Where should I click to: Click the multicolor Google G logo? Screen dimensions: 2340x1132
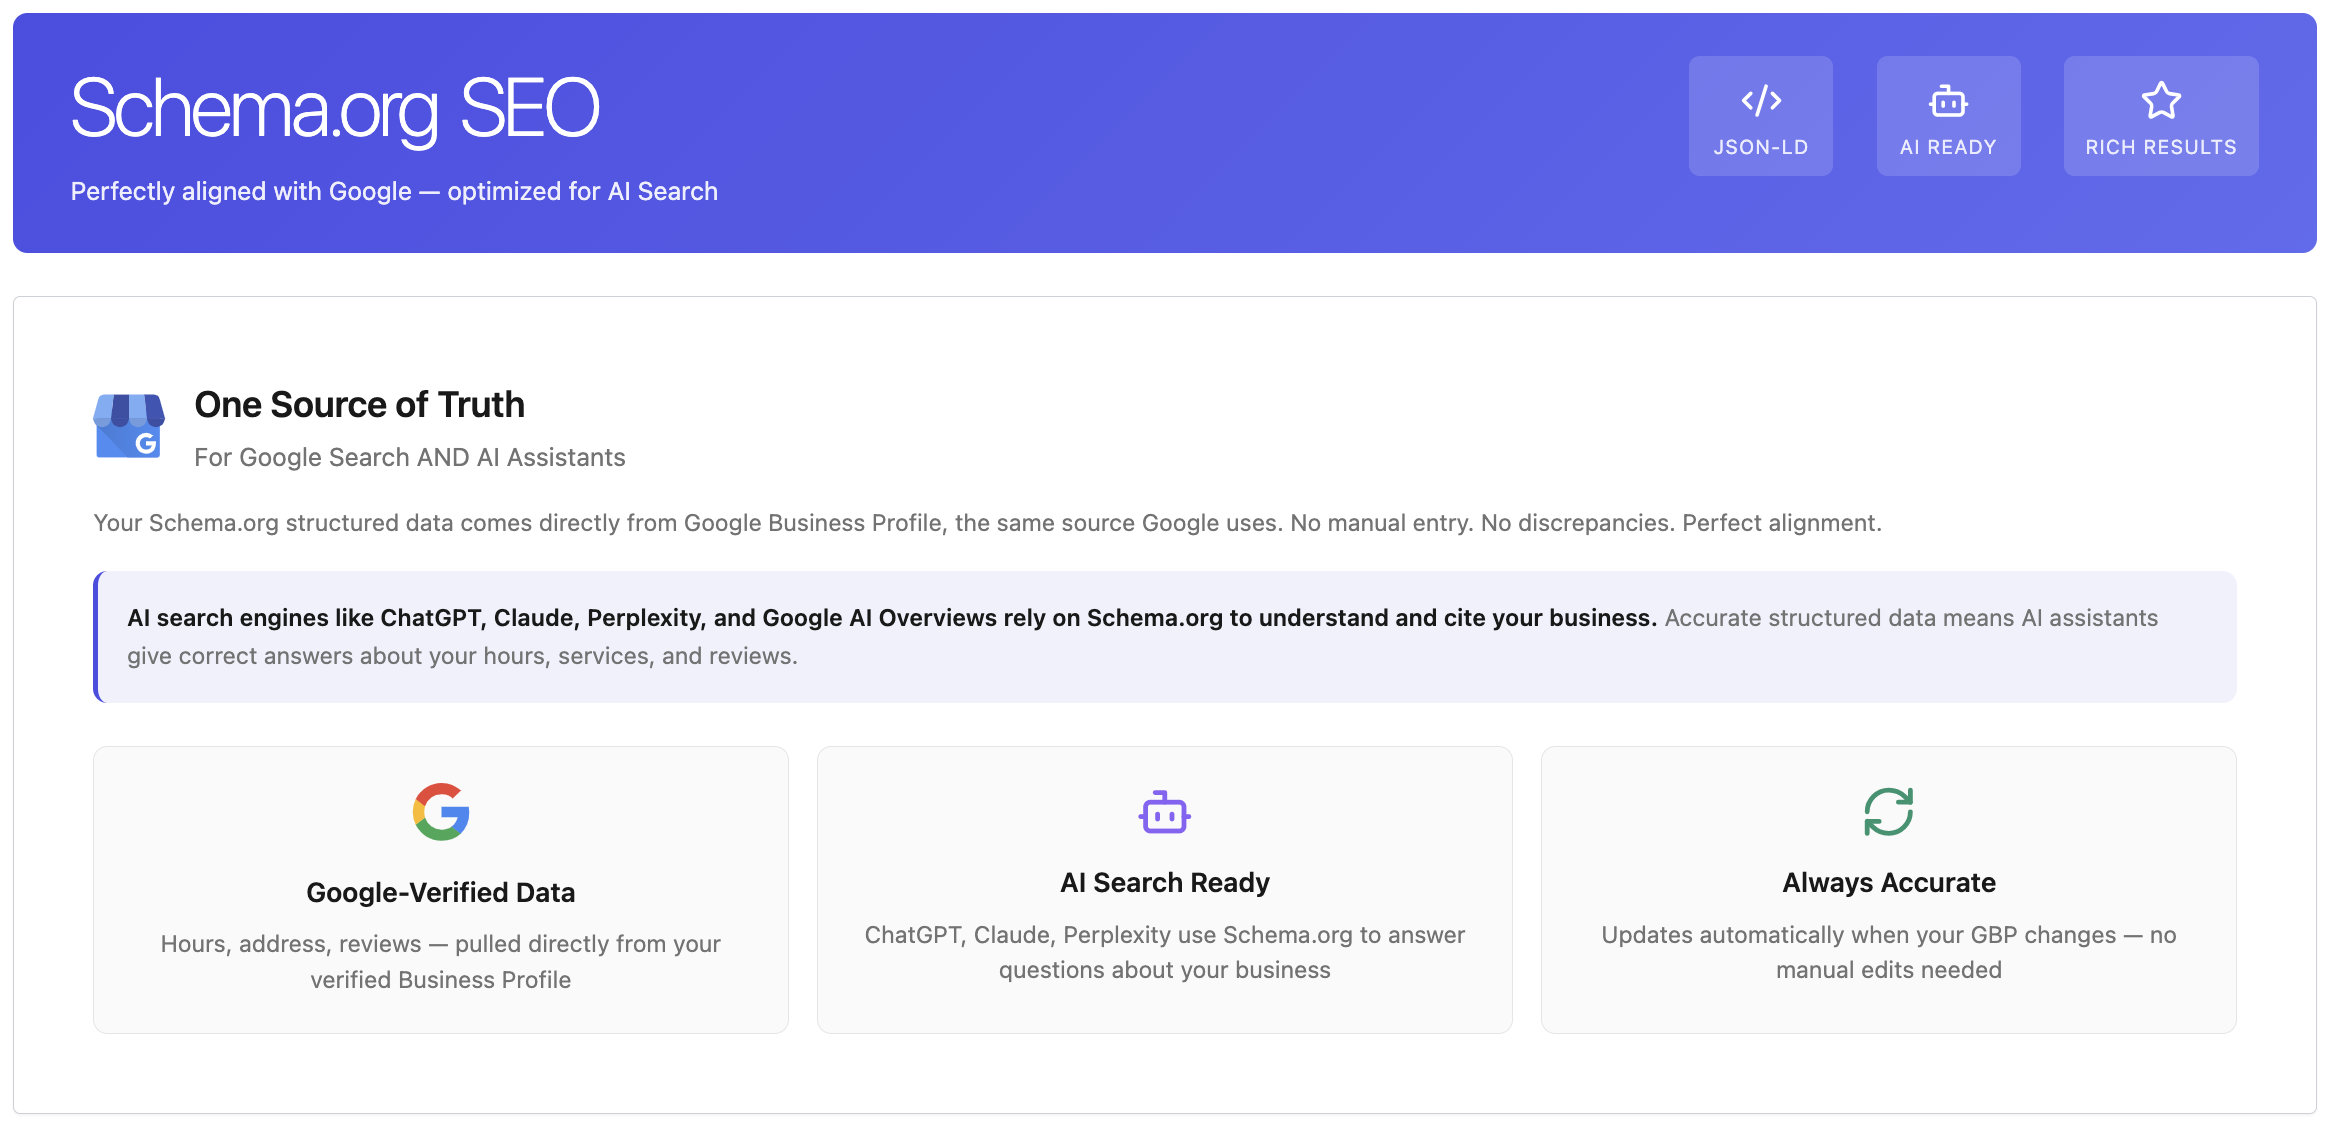(x=441, y=811)
